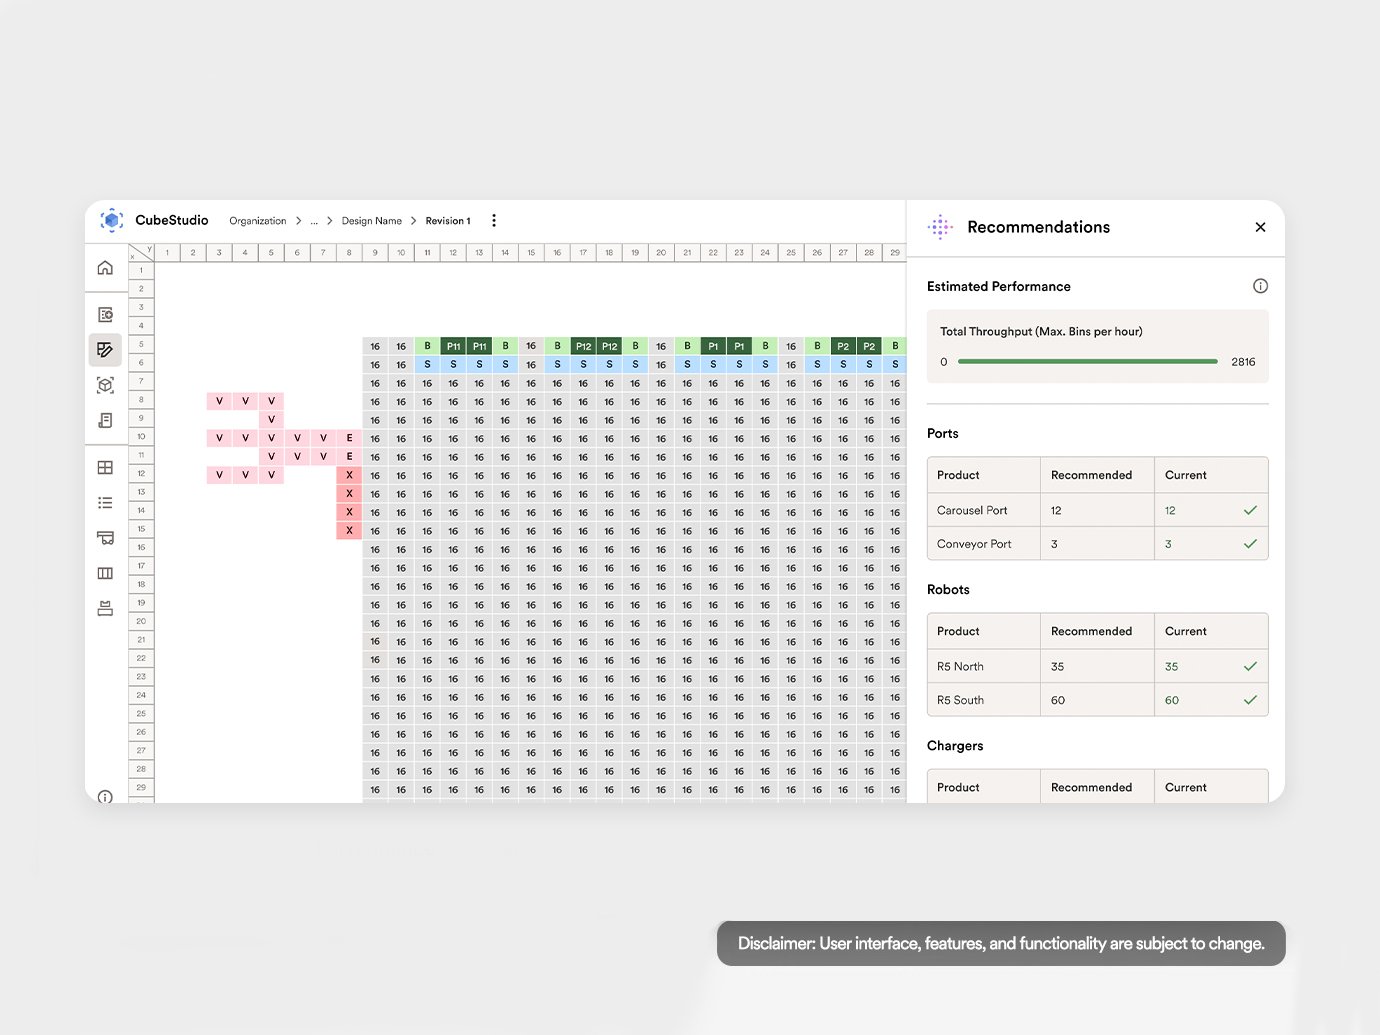Select the port station icon in sidebar

pyautogui.click(x=105, y=608)
